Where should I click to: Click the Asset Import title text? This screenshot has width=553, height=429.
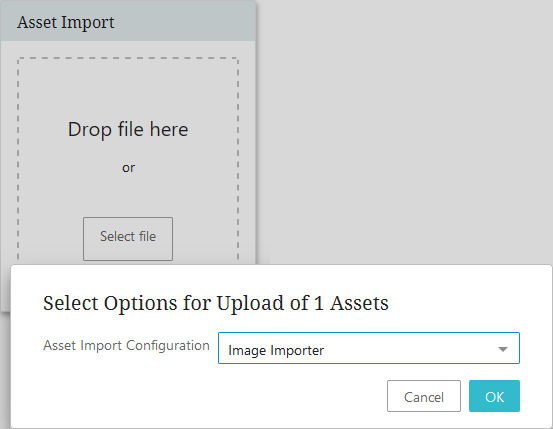(x=66, y=23)
